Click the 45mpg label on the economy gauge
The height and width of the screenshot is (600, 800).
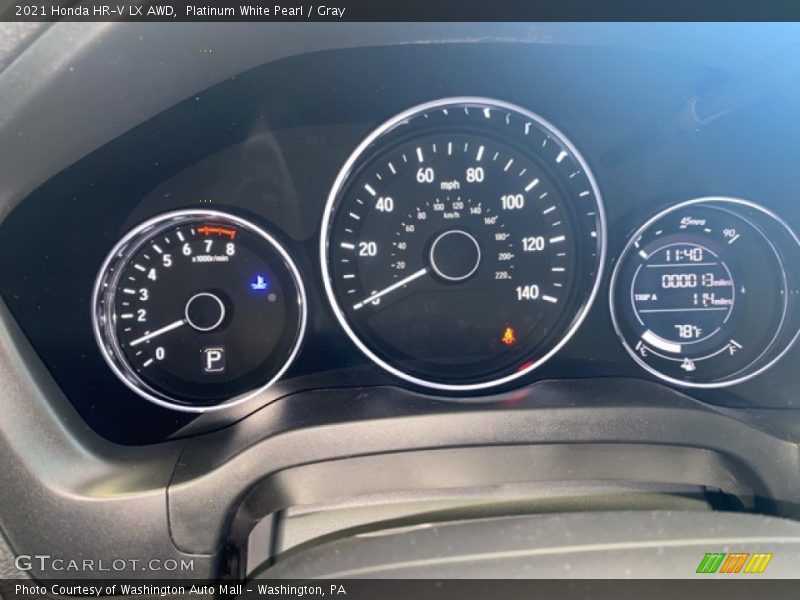coord(692,222)
